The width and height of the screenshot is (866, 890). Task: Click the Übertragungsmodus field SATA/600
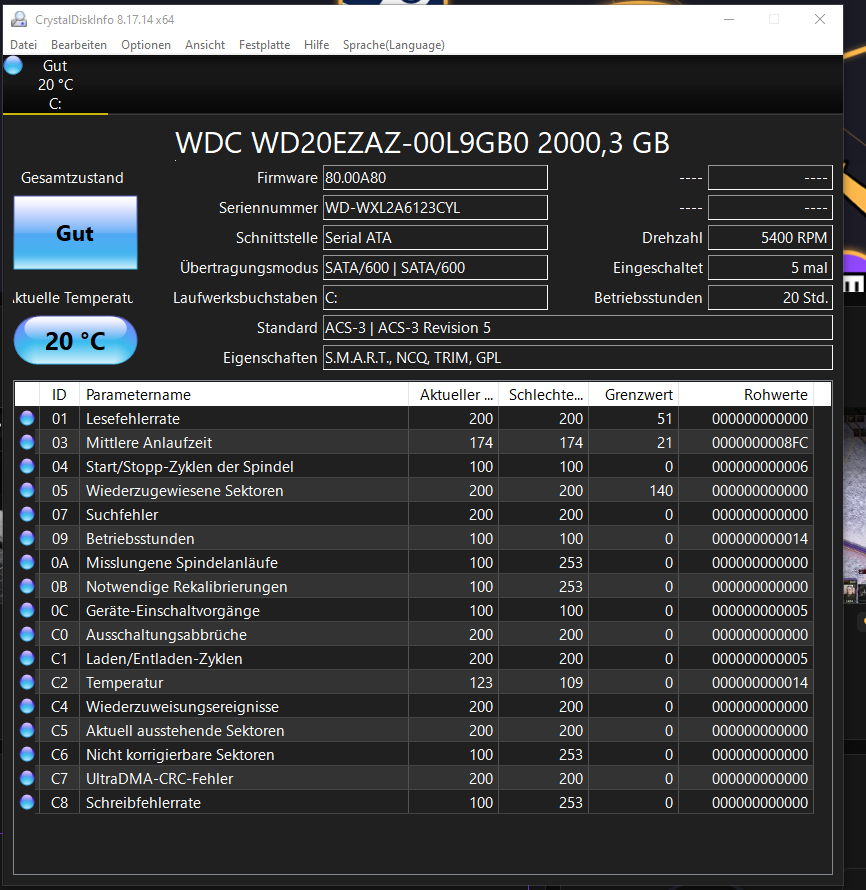point(435,268)
